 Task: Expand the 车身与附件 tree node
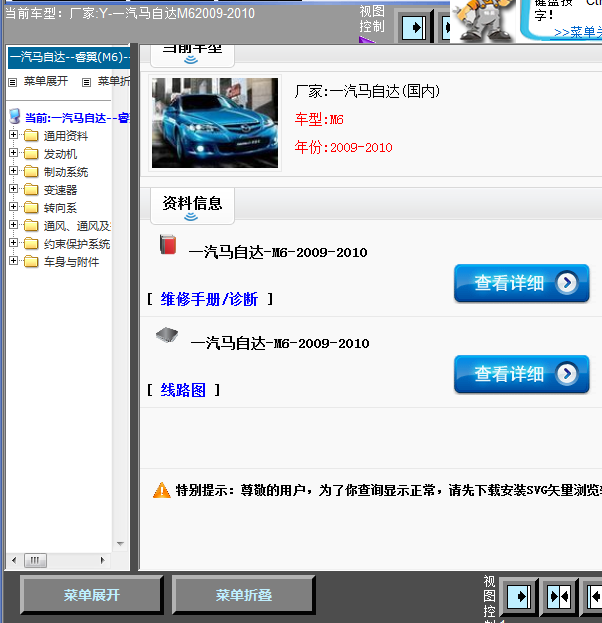pos(14,260)
